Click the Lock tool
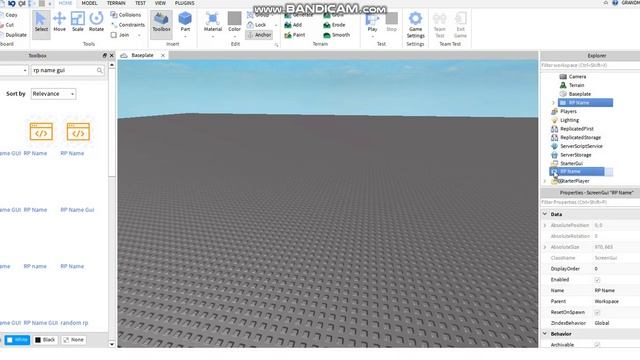Screen dimensions: 640x360 (256, 25)
